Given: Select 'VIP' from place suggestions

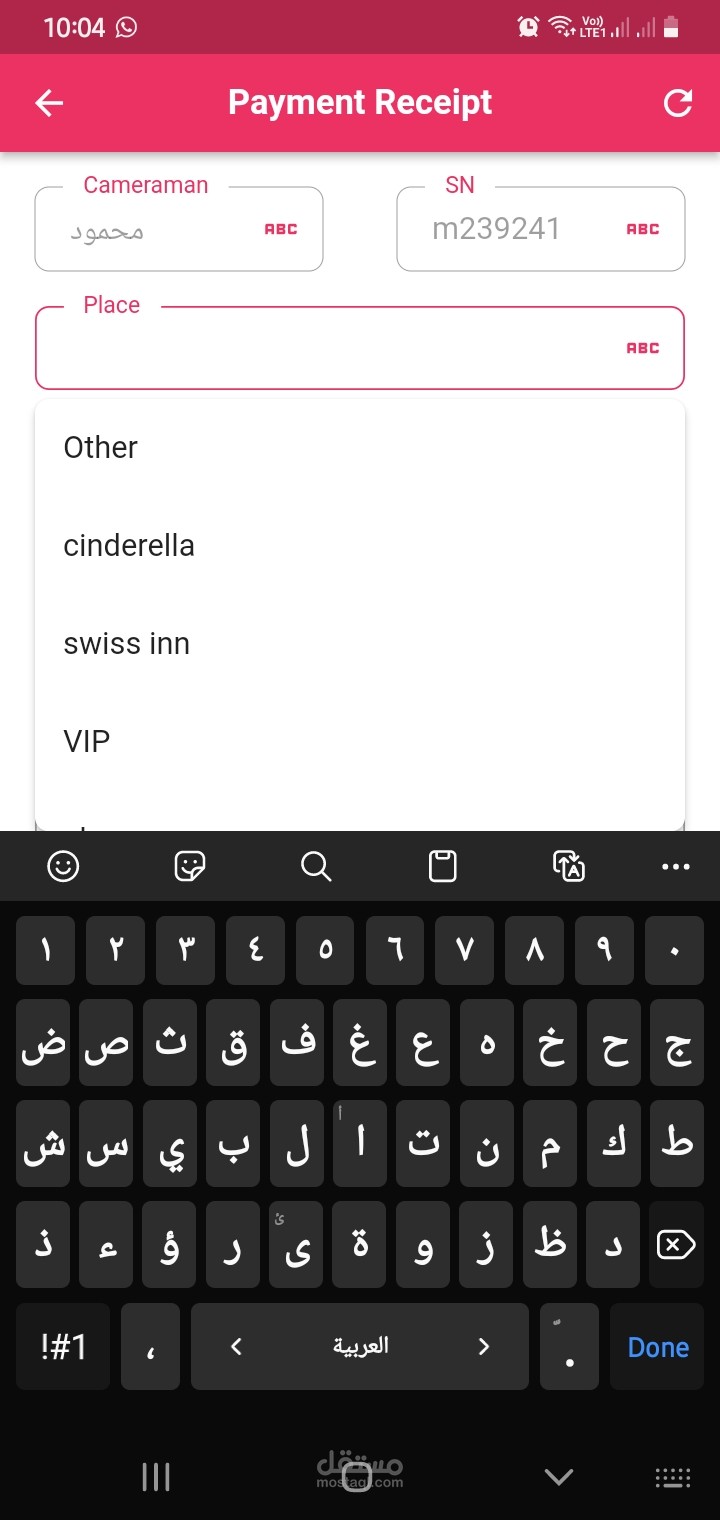Looking at the screenshot, I should coord(87,742).
